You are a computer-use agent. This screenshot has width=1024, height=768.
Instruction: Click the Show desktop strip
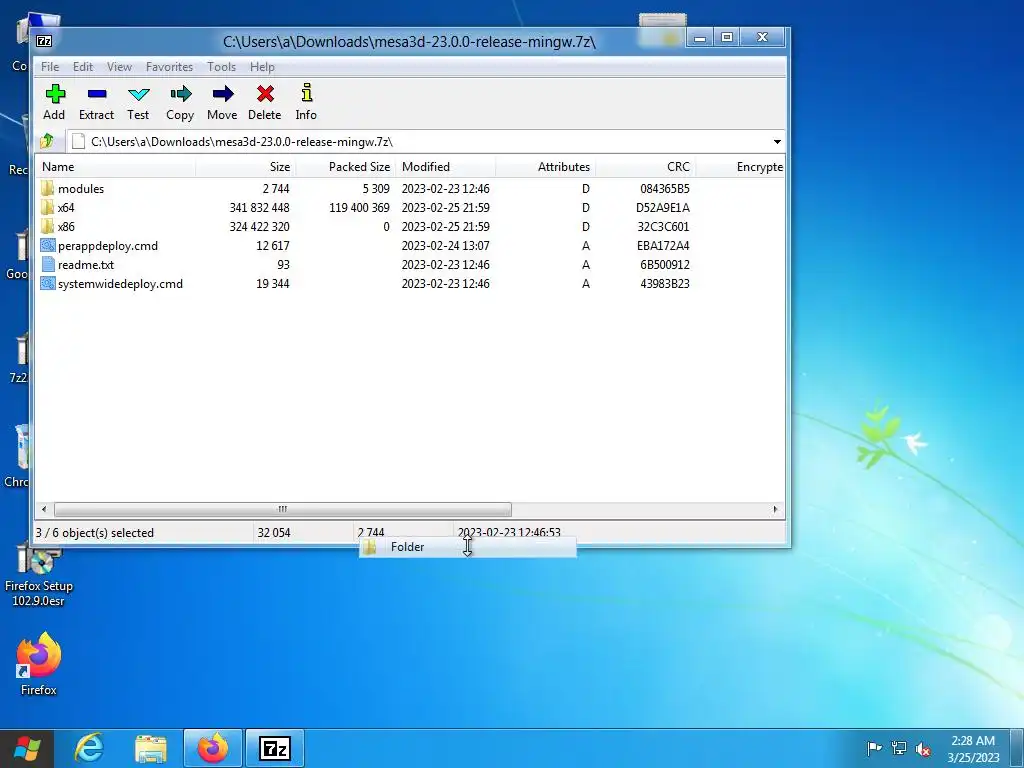click(x=1019, y=748)
